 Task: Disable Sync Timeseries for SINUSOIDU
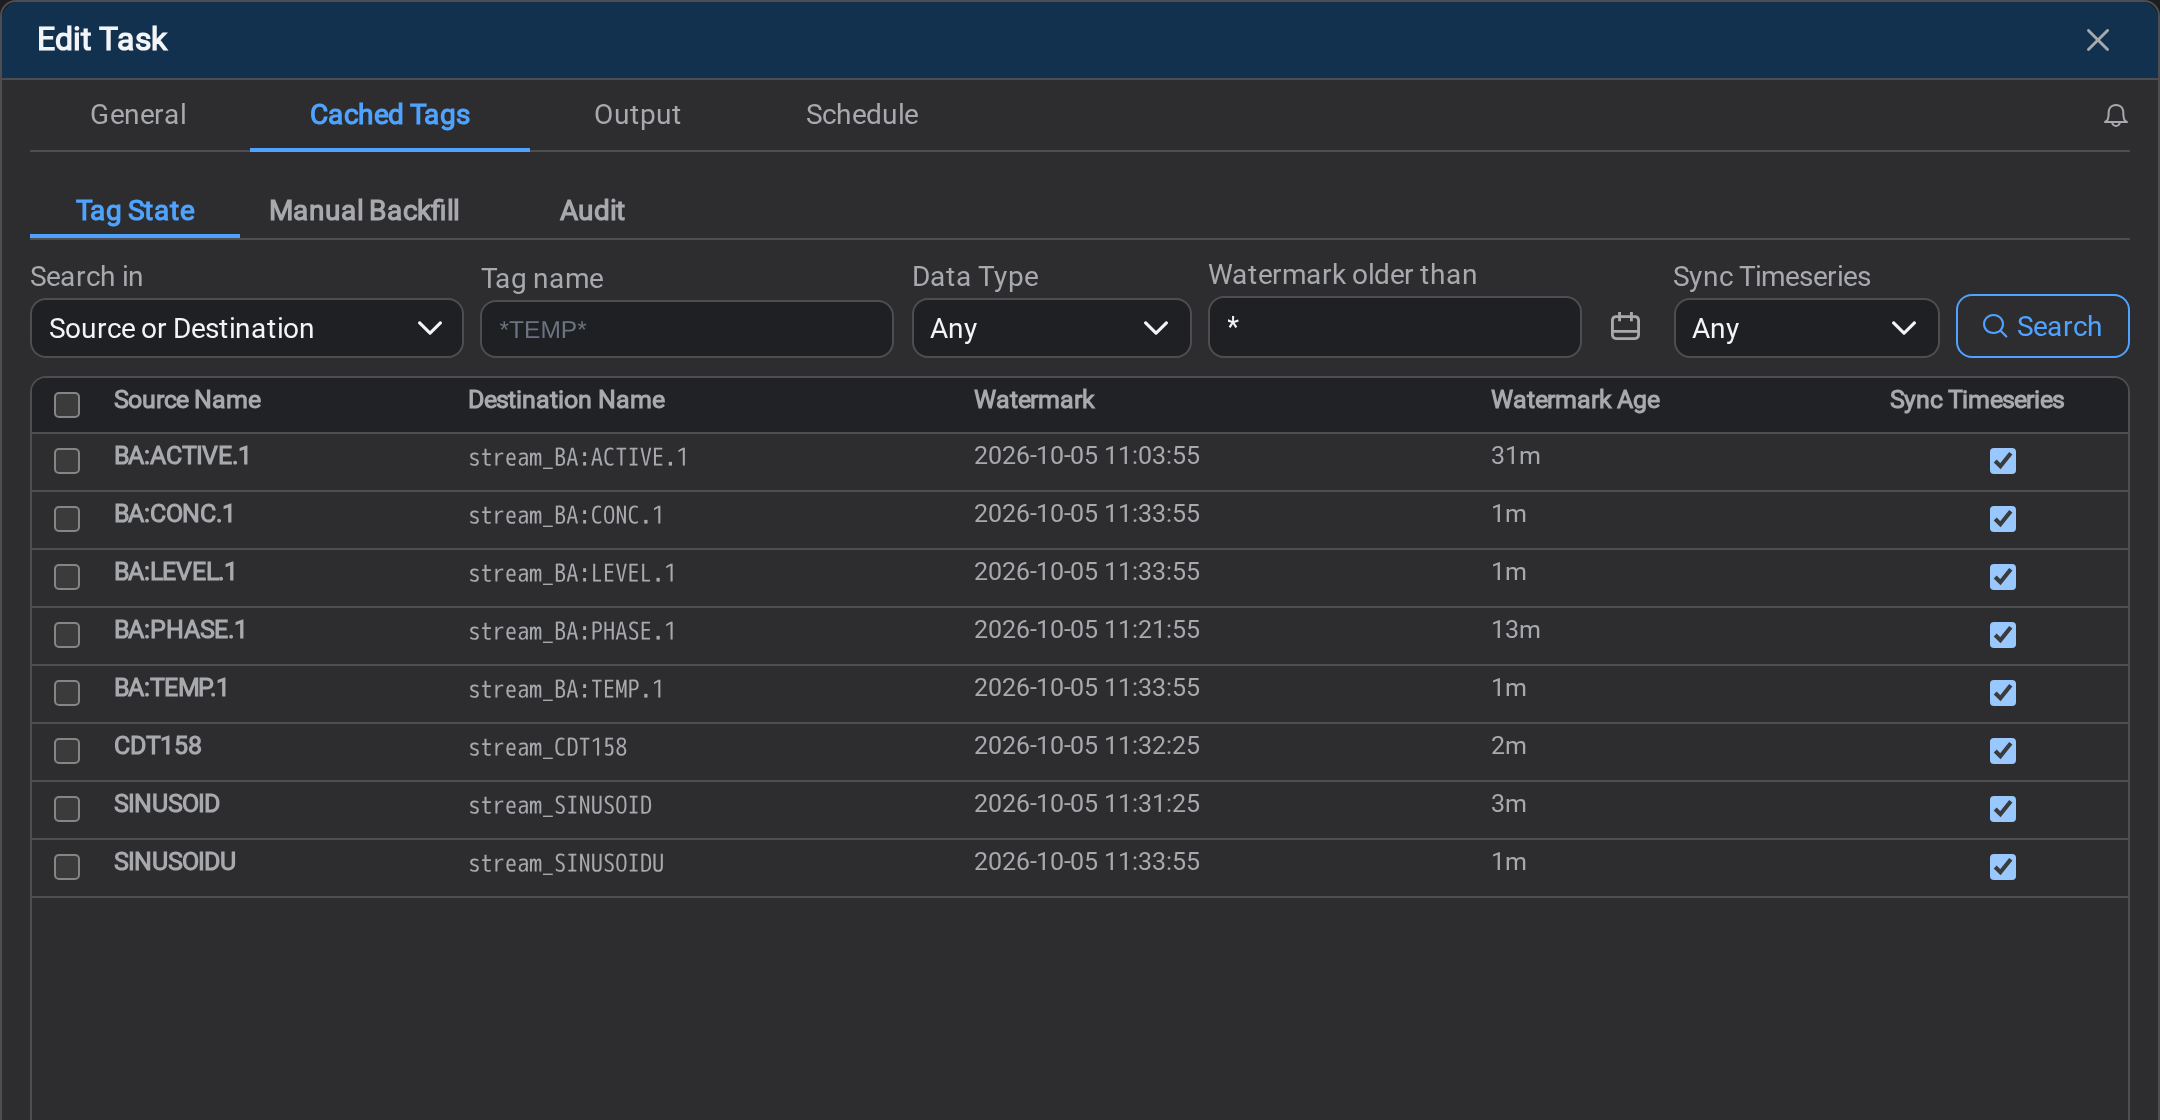tap(2002, 867)
